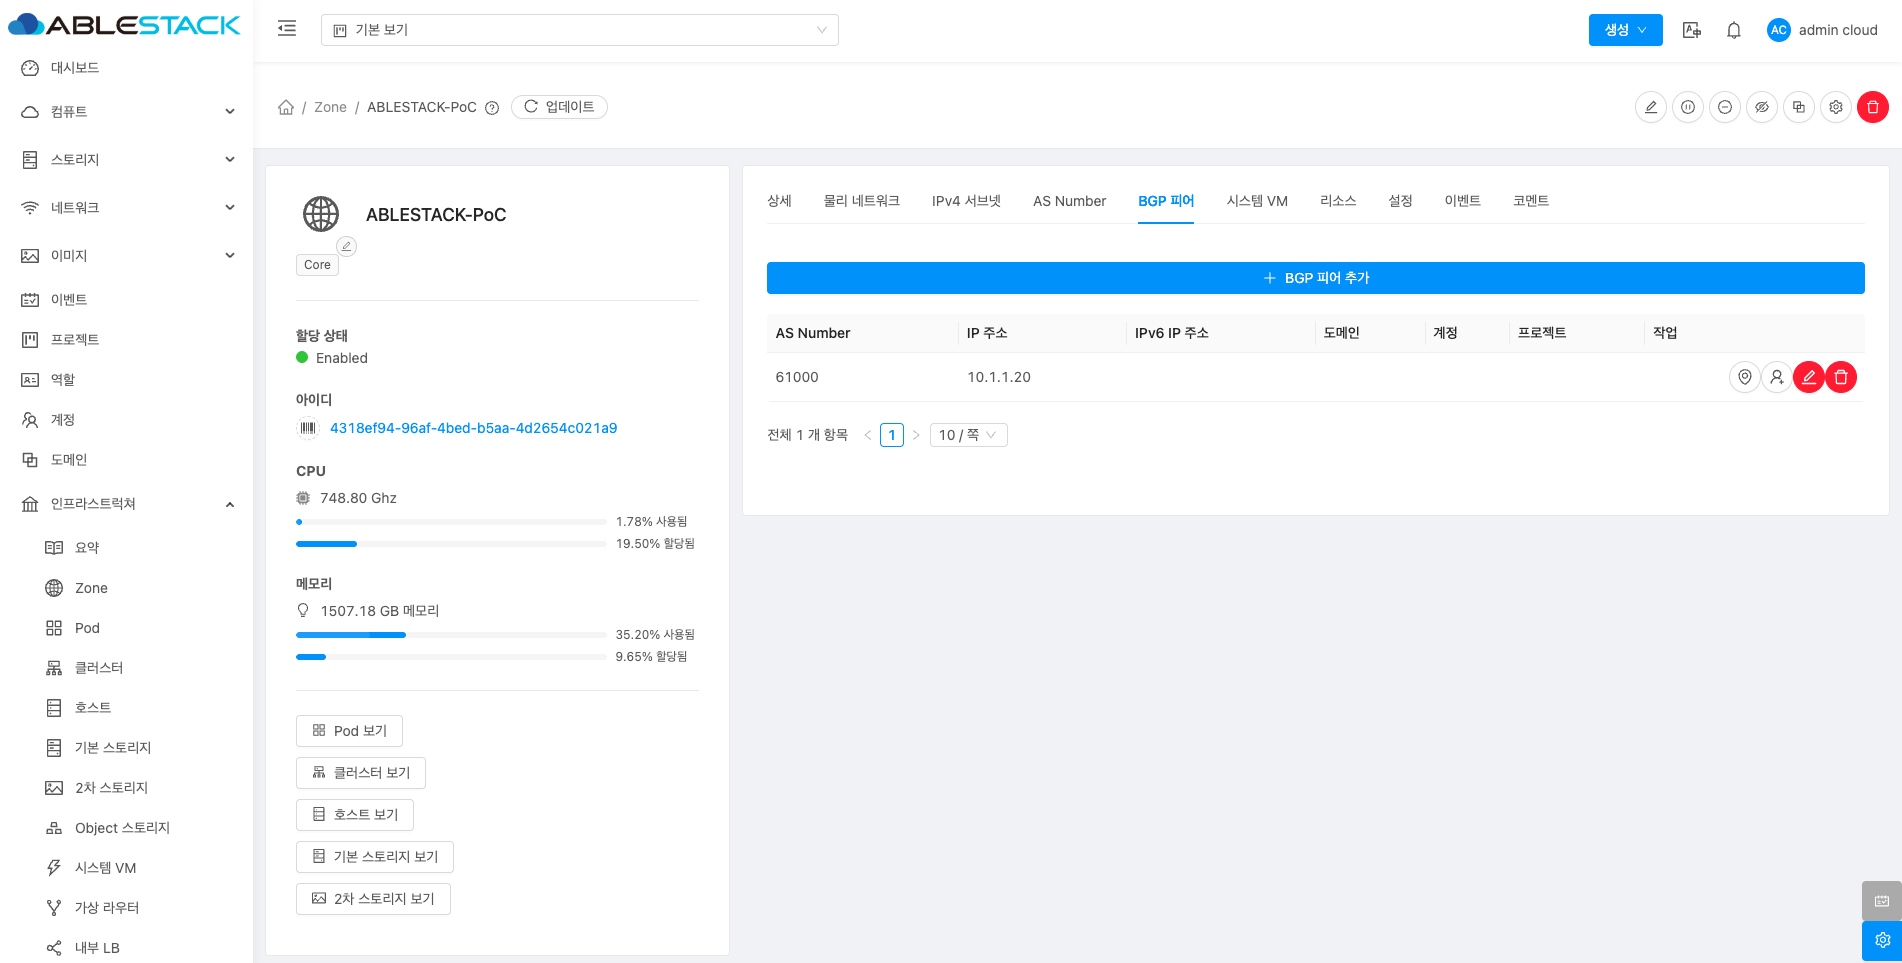Switch to the AS Number tab
The width and height of the screenshot is (1902, 963).
1069,201
